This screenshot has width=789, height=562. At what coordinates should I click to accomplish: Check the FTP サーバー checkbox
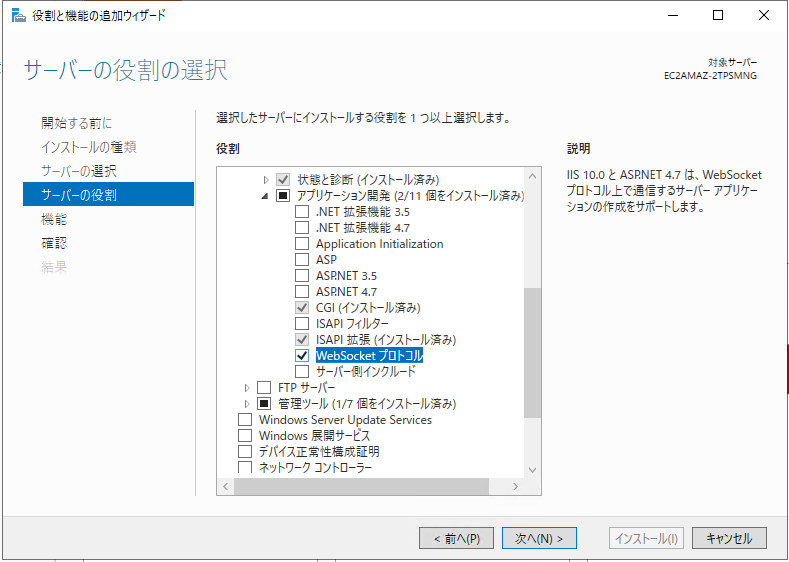coord(264,388)
